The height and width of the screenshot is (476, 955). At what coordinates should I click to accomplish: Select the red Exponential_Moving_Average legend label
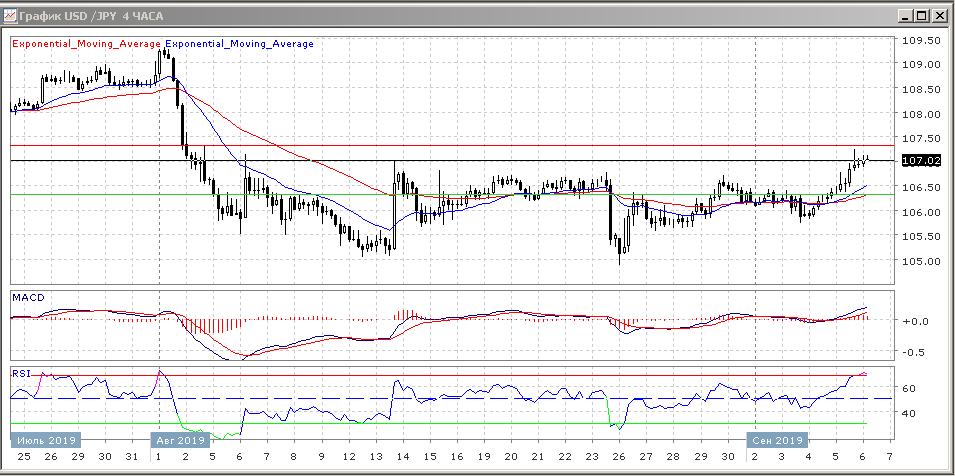tap(85, 44)
